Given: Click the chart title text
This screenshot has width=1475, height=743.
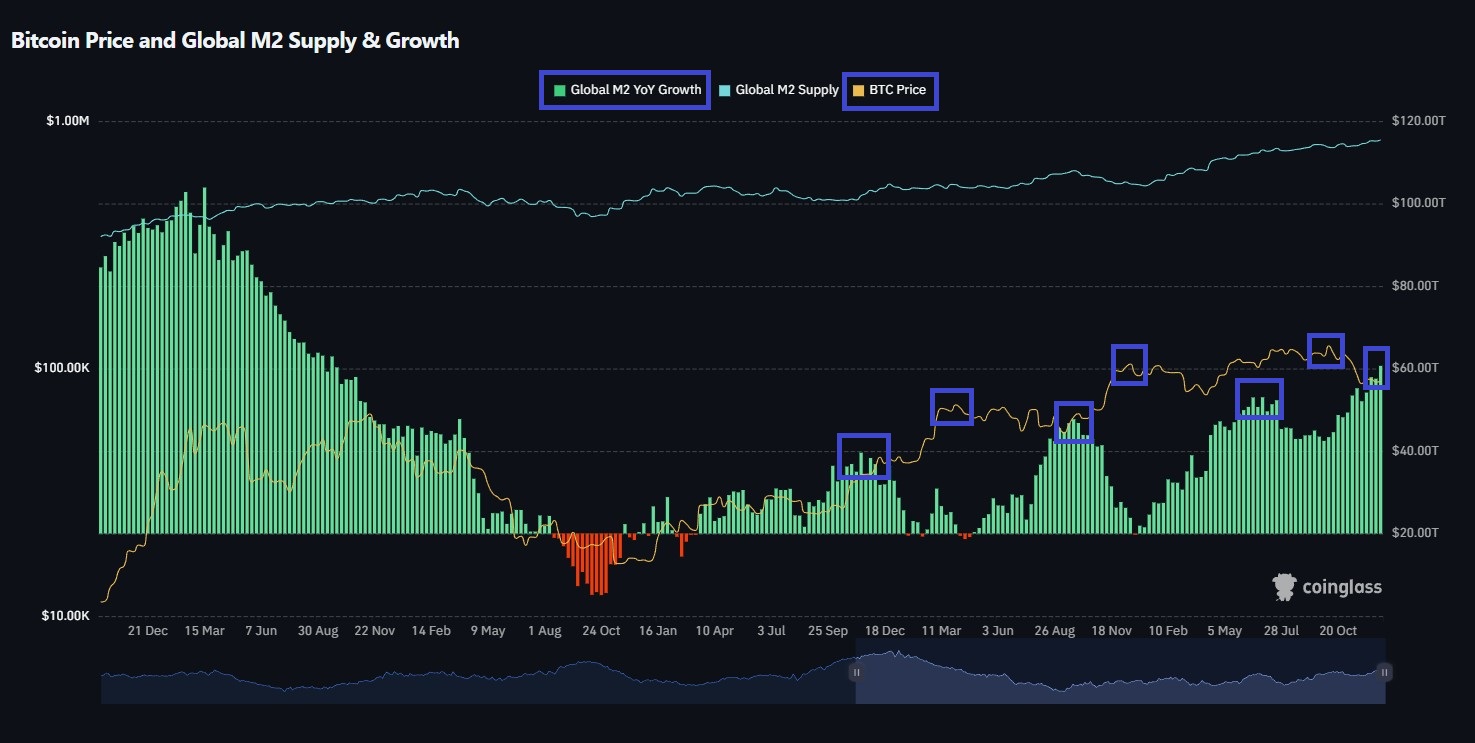Looking at the screenshot, I should pos(235,41).
